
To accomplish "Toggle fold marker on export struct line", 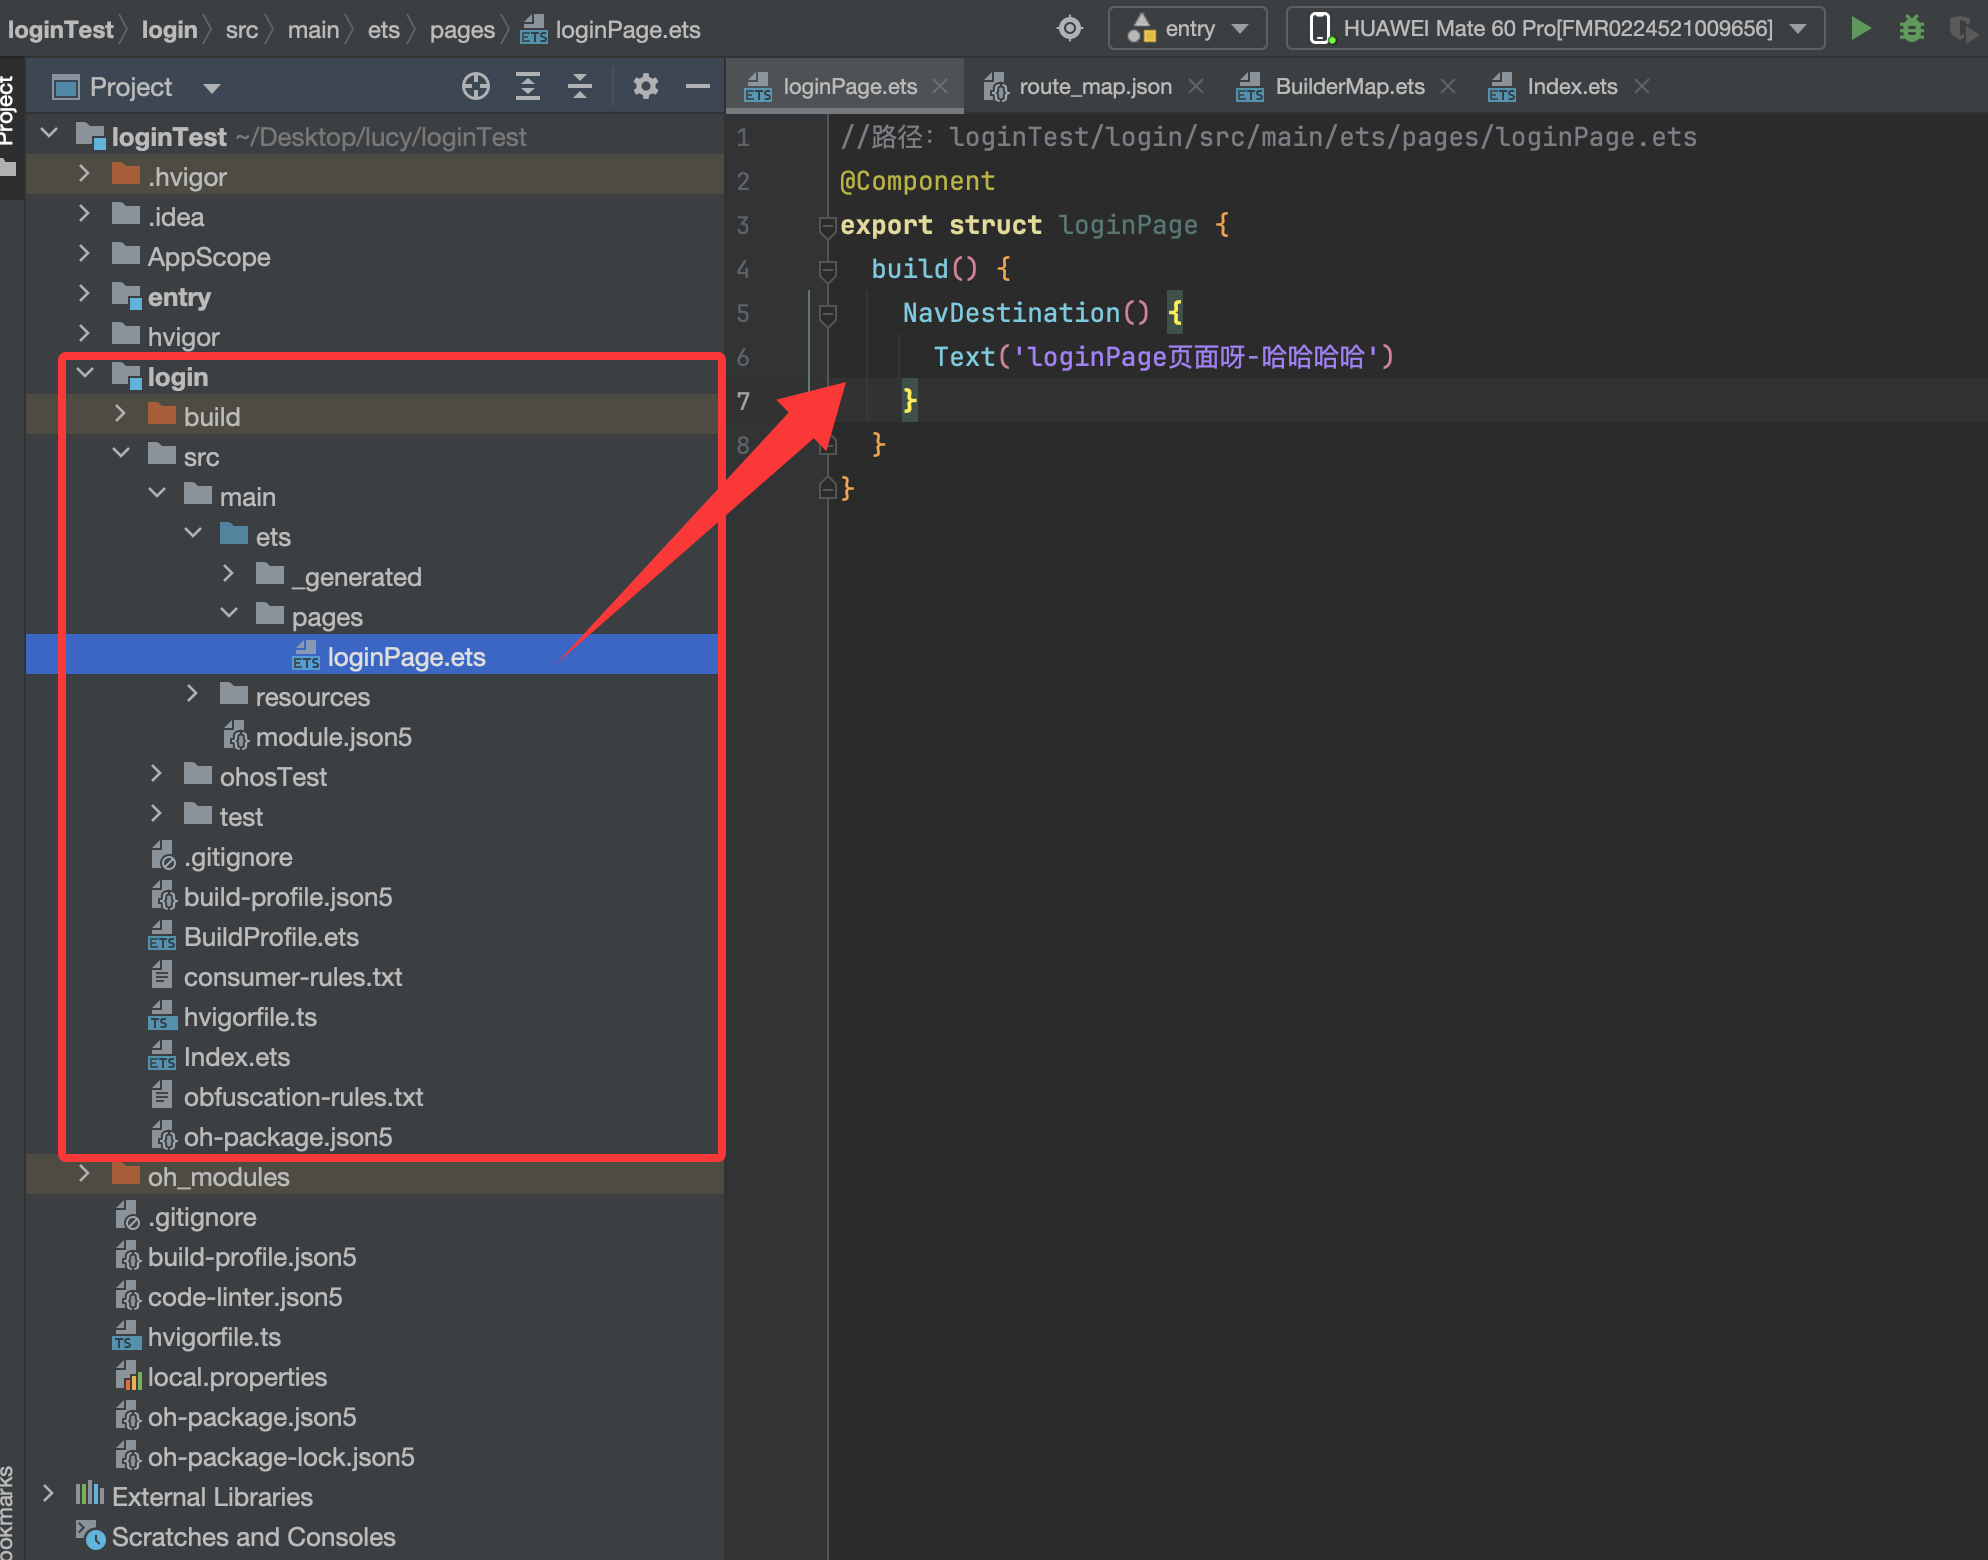I will tap(828, 226).
